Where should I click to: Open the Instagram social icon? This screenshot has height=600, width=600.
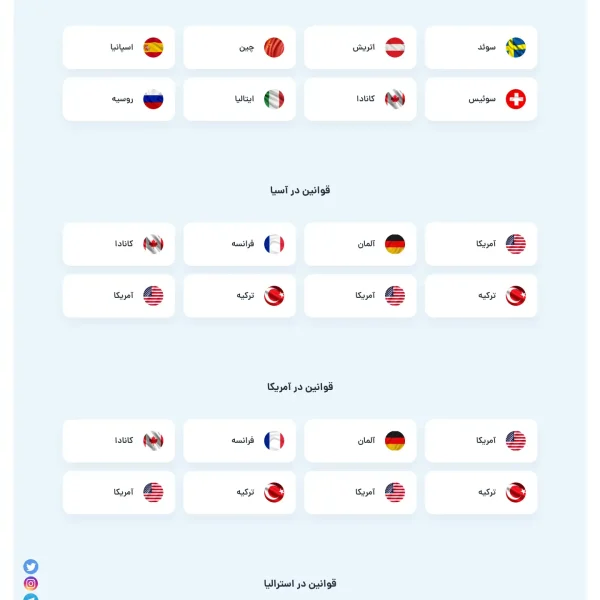31,584
